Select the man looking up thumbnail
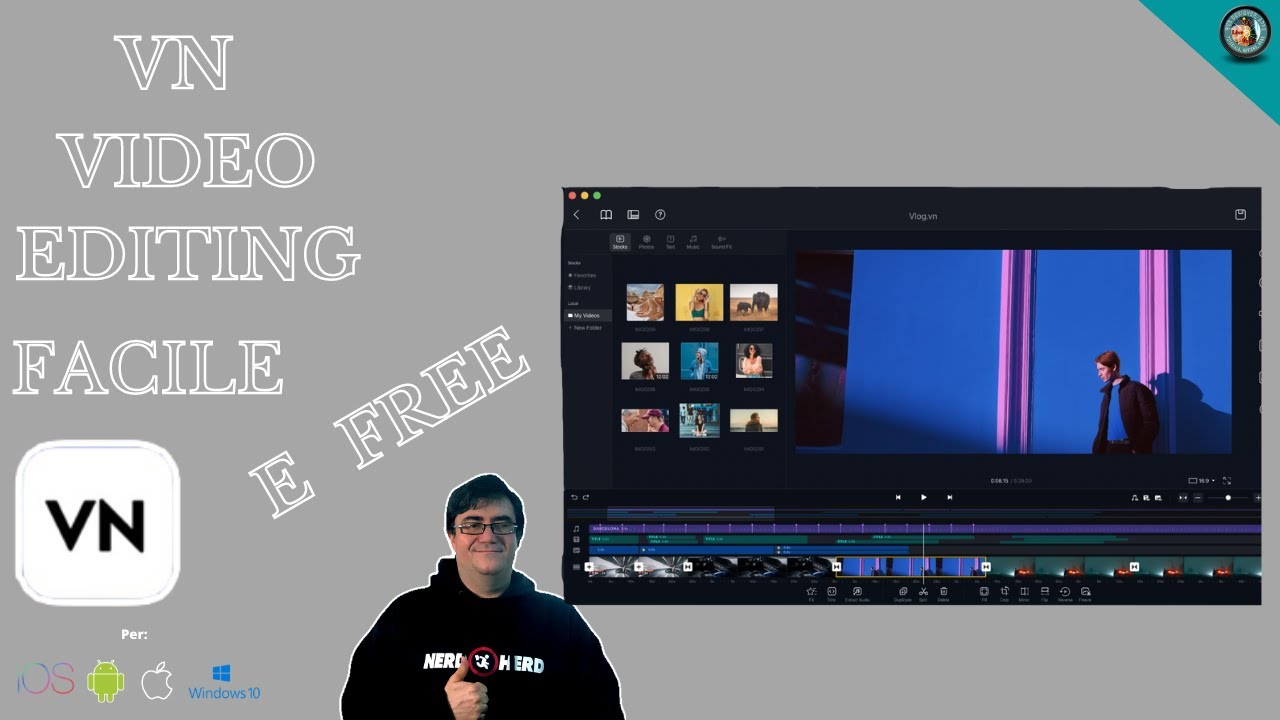 pyautogui.click(x=645, y=361)
